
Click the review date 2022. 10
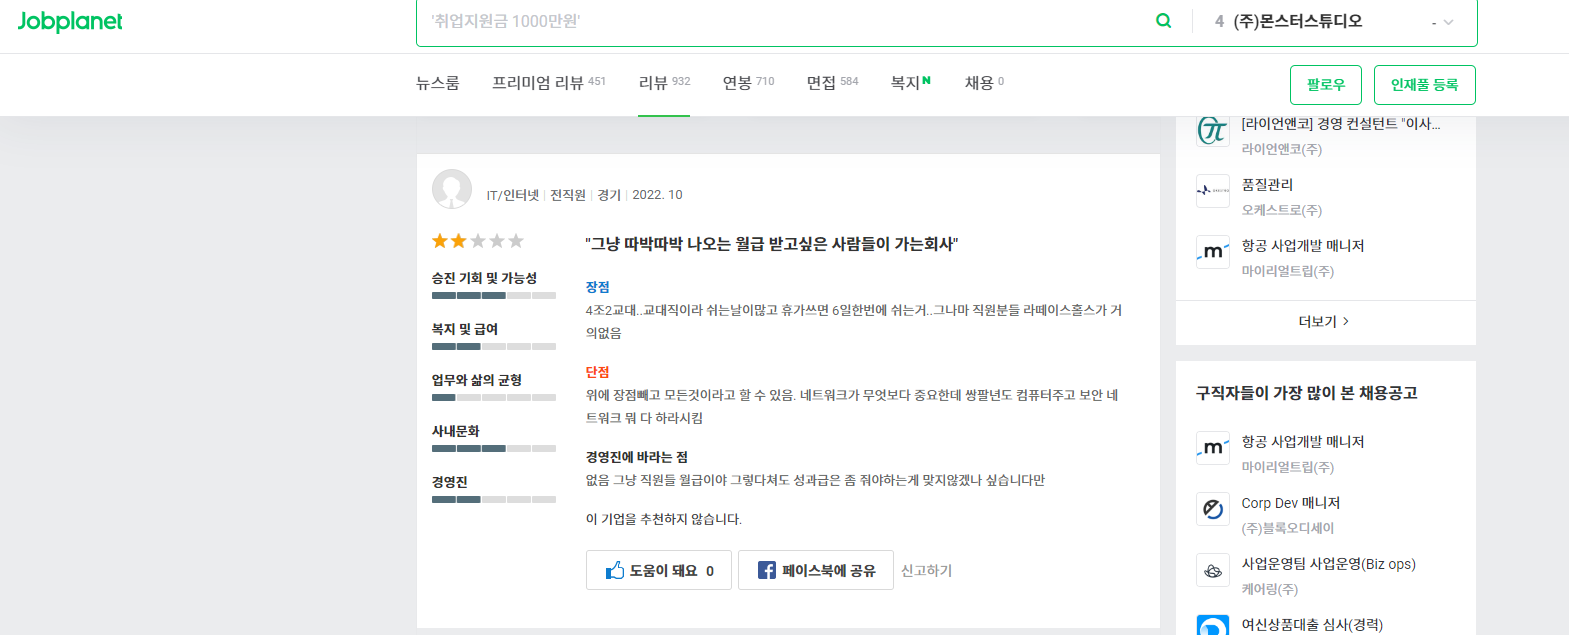pos(657,195)
